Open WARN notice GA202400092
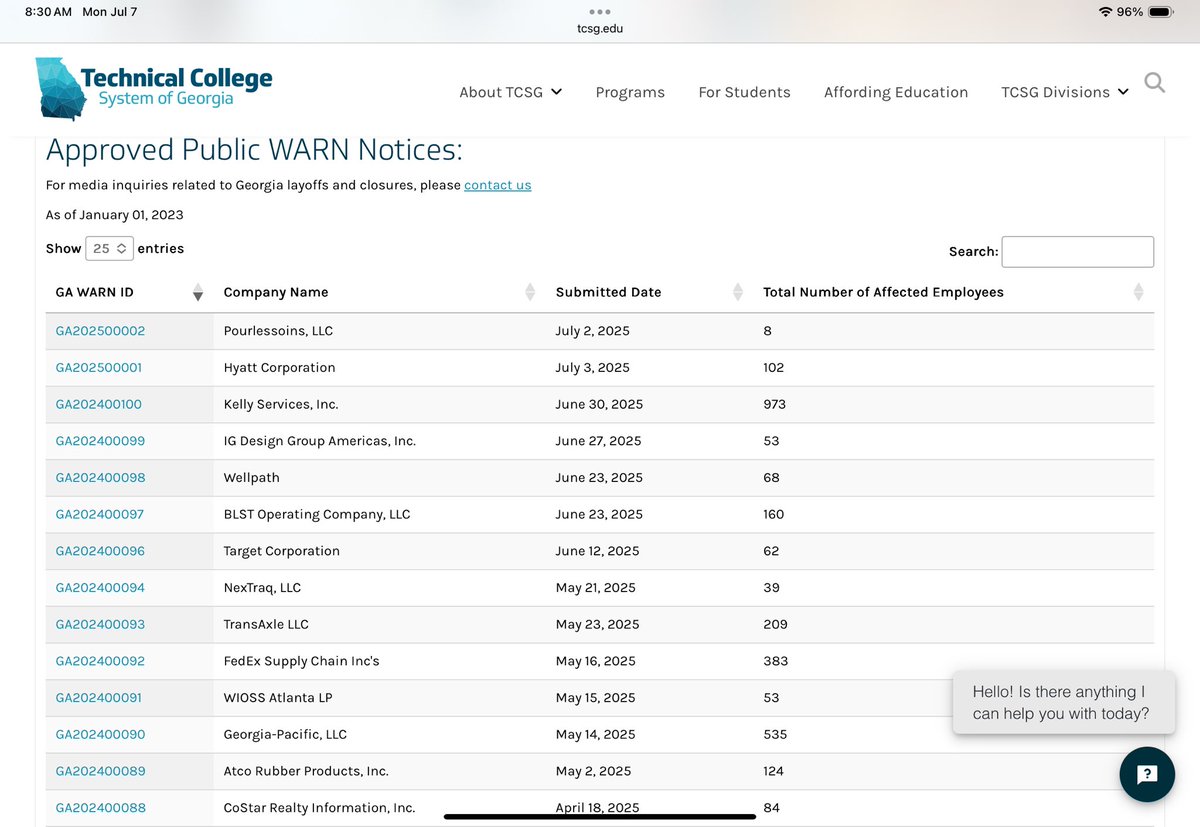The width and height of the screenshot is (1200, 827). (100, 661)
